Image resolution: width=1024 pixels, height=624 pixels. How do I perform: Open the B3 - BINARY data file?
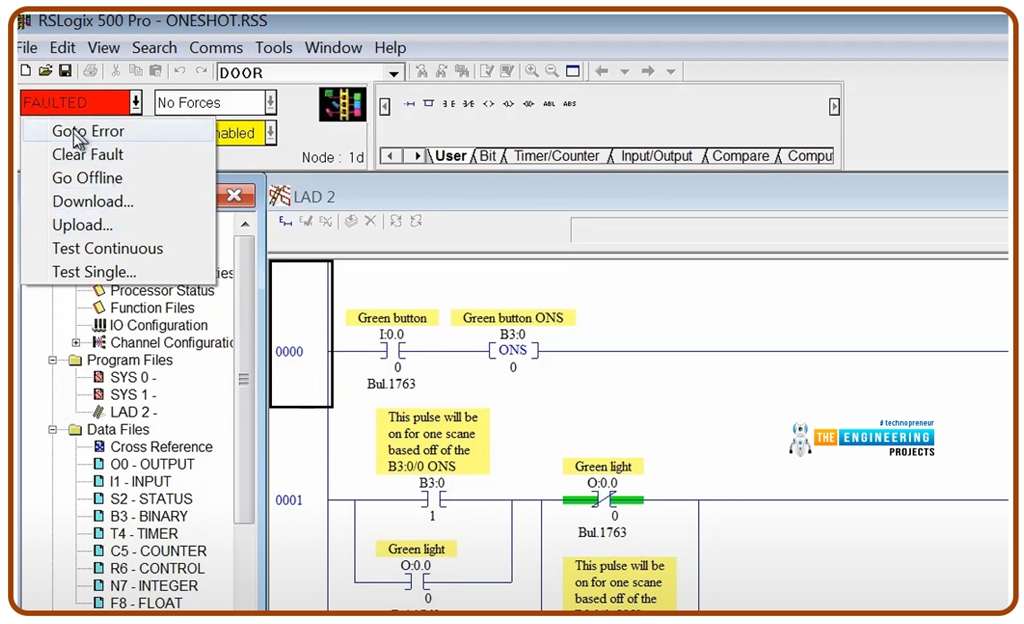tap(148, 516)
